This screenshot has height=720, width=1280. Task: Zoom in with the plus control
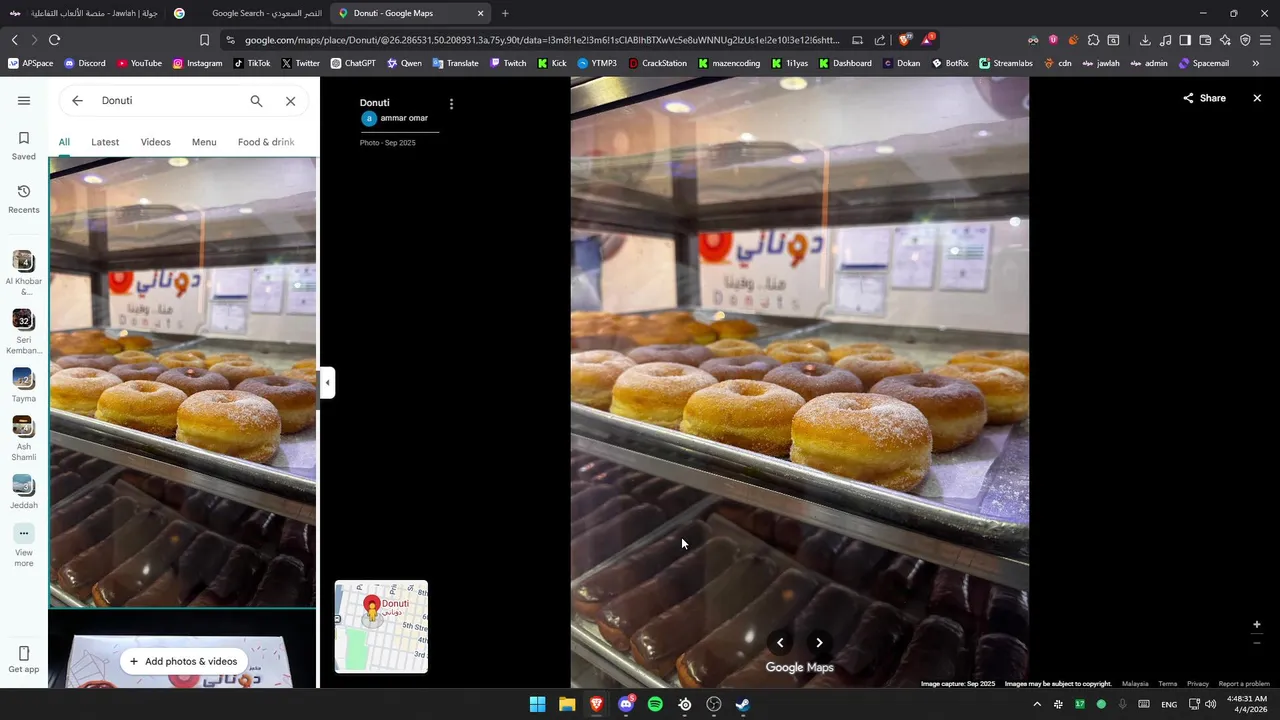pos(1257,625)
